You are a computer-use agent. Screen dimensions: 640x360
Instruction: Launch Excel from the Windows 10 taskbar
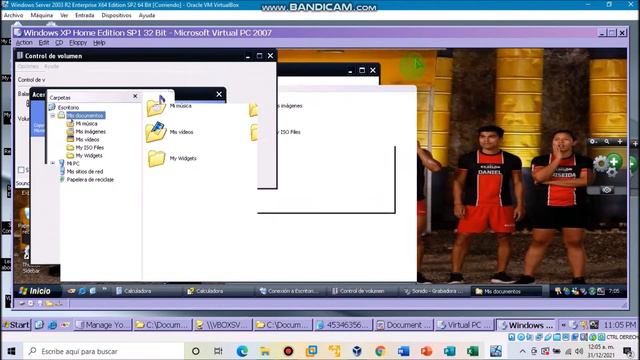[x=472, y=351]
